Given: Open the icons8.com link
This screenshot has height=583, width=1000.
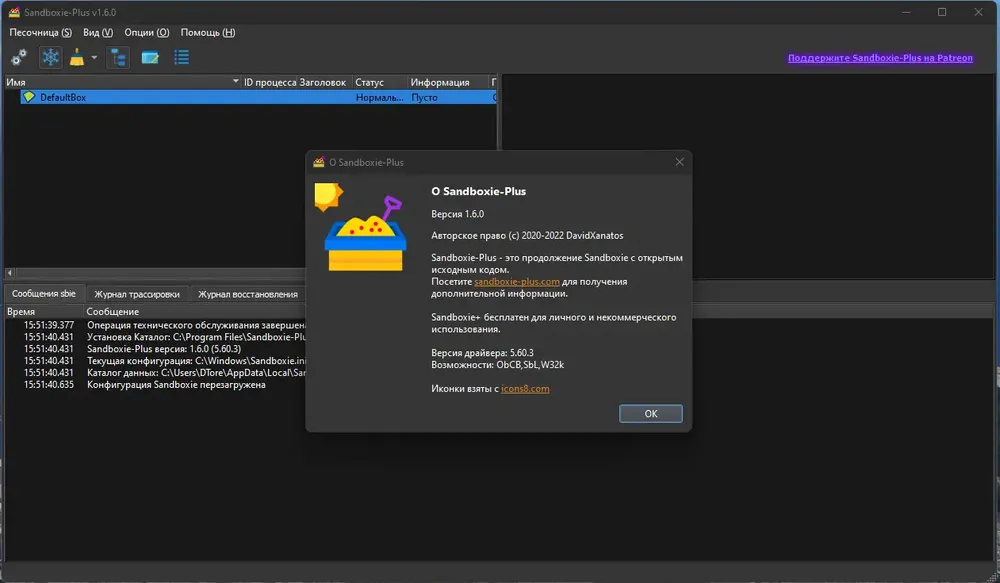Looking at the screenshot, I should pos(525,388).
